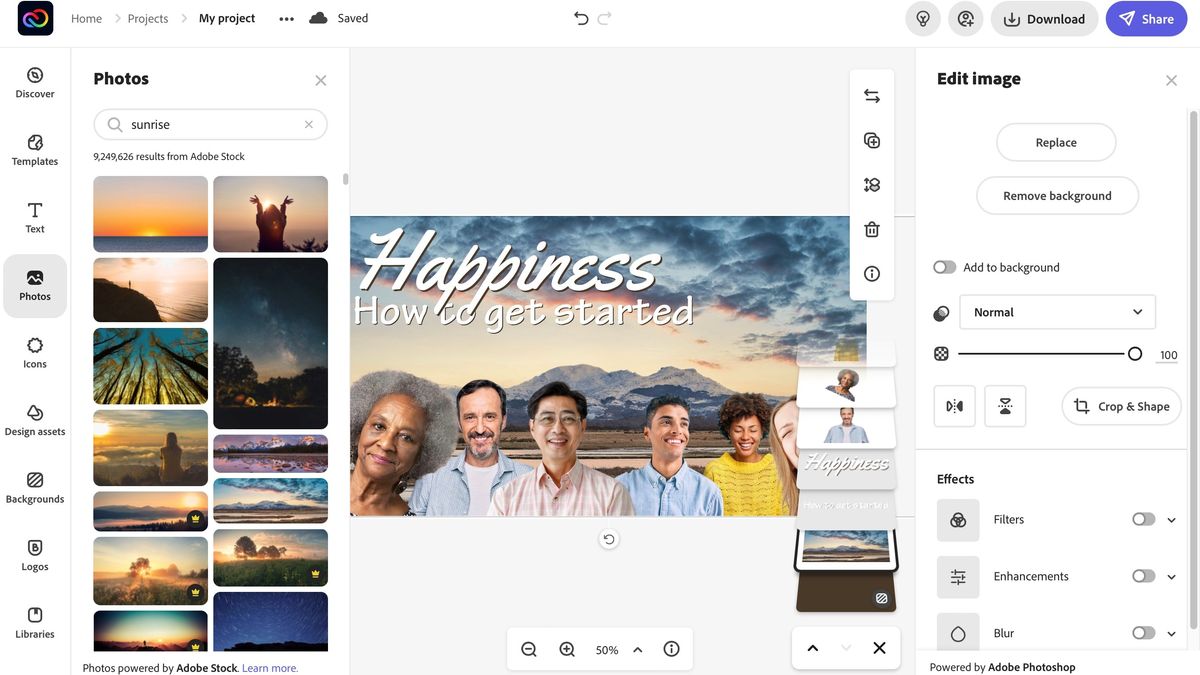This screenshot has width=1200, height=675.
Task: Click the Remove background button
Action: click(x=1056, y=195)
